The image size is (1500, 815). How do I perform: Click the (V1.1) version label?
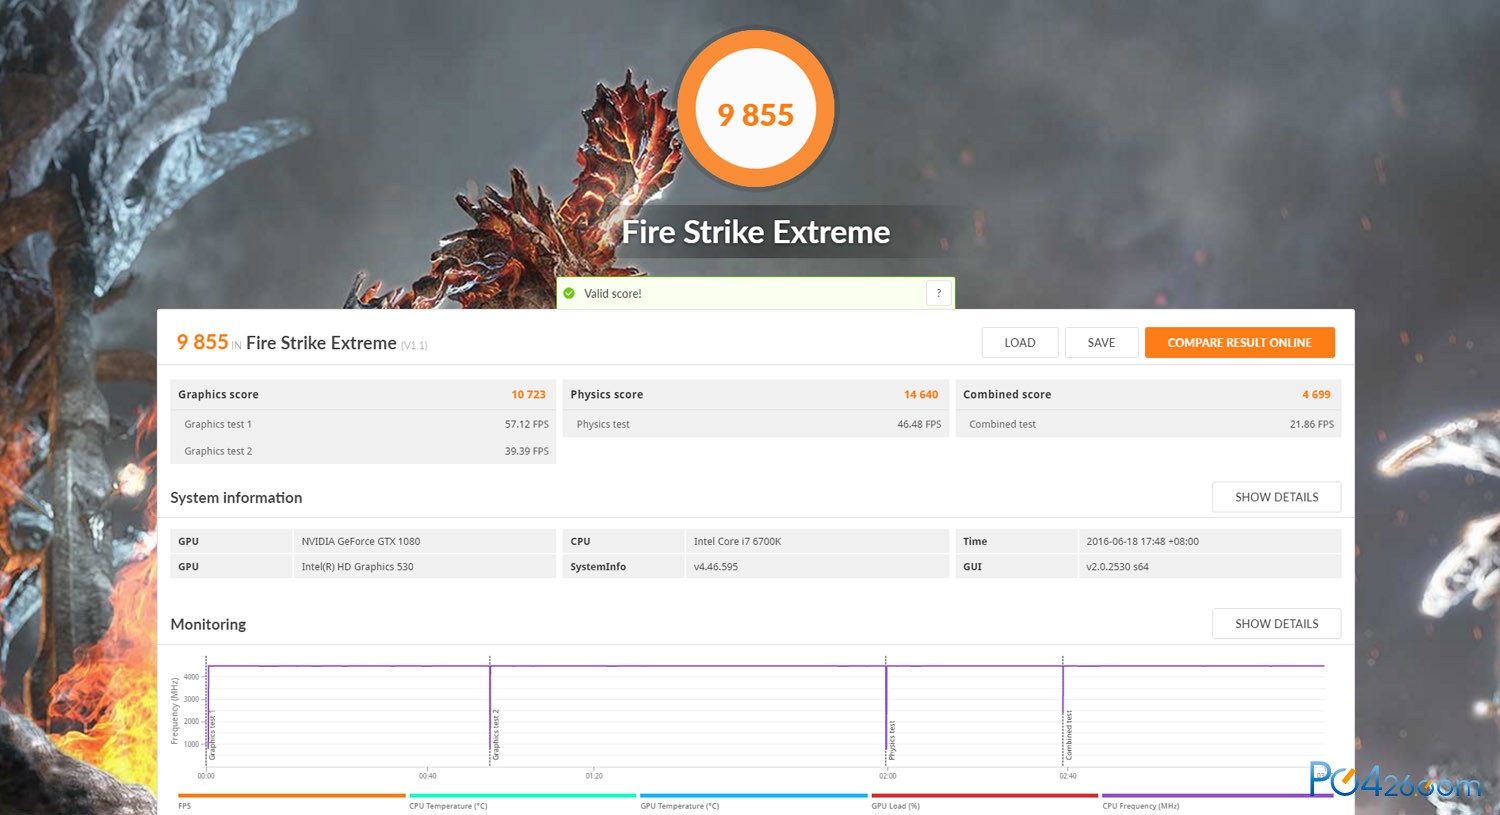tap(414, 345)
